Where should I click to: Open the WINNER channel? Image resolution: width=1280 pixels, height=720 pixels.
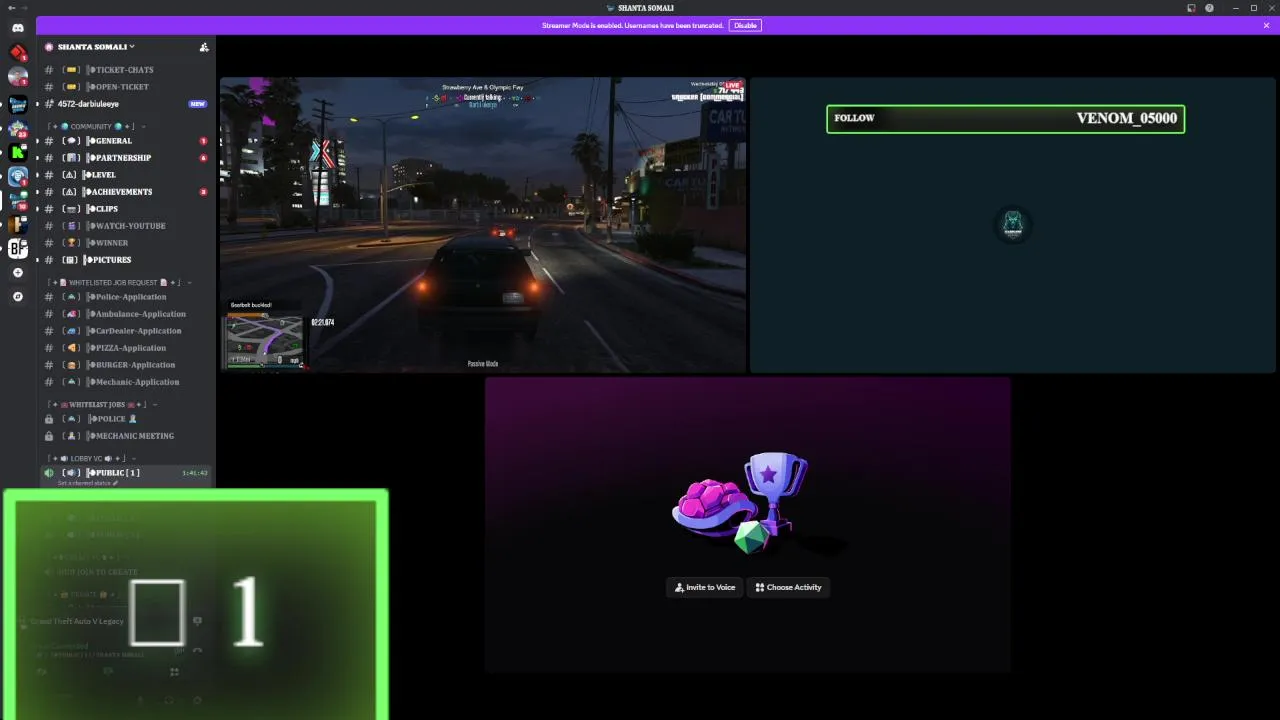pyautogui.click(x=126, y=243)
